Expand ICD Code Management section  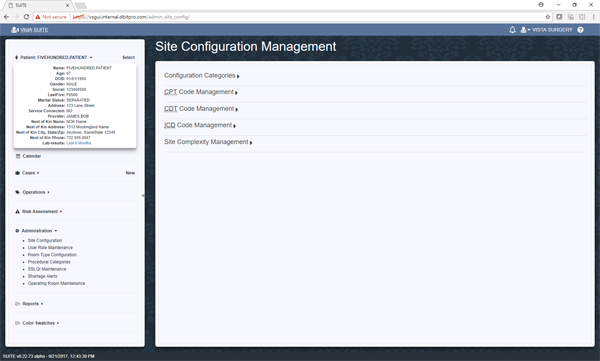(x=200, y=126)
